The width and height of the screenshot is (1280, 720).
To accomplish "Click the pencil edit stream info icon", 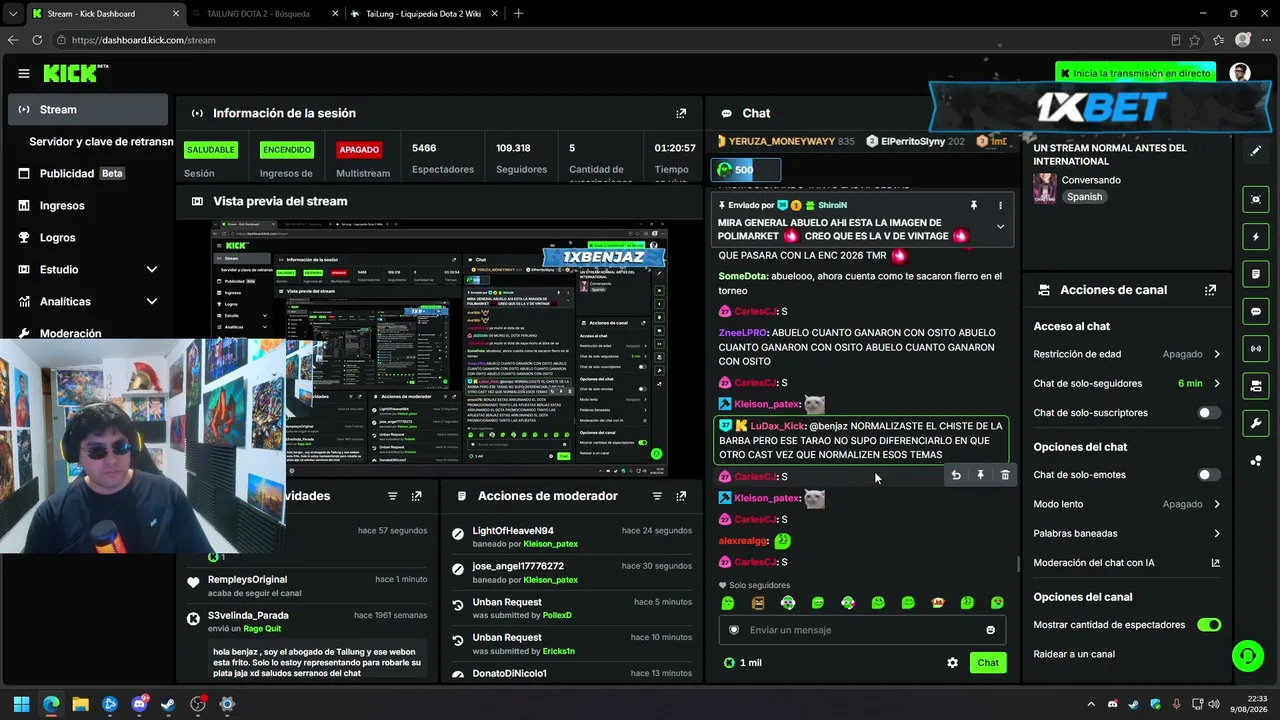I will (1256, 151).
